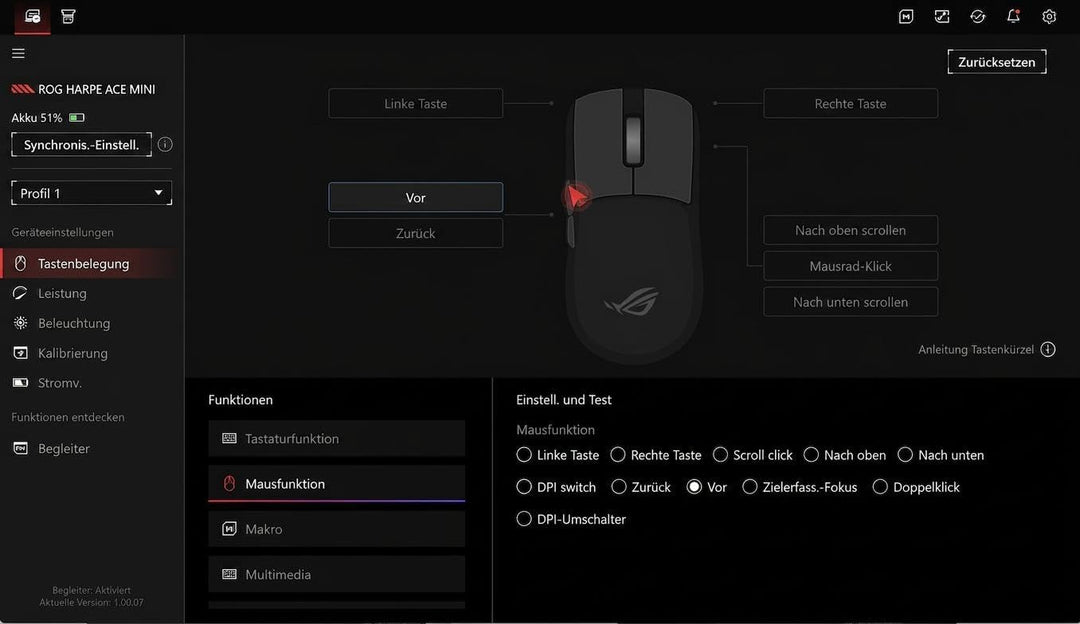1080x624 pixels.
Task: Open the devices tab icon at top left
Action: tap(32, 17)
